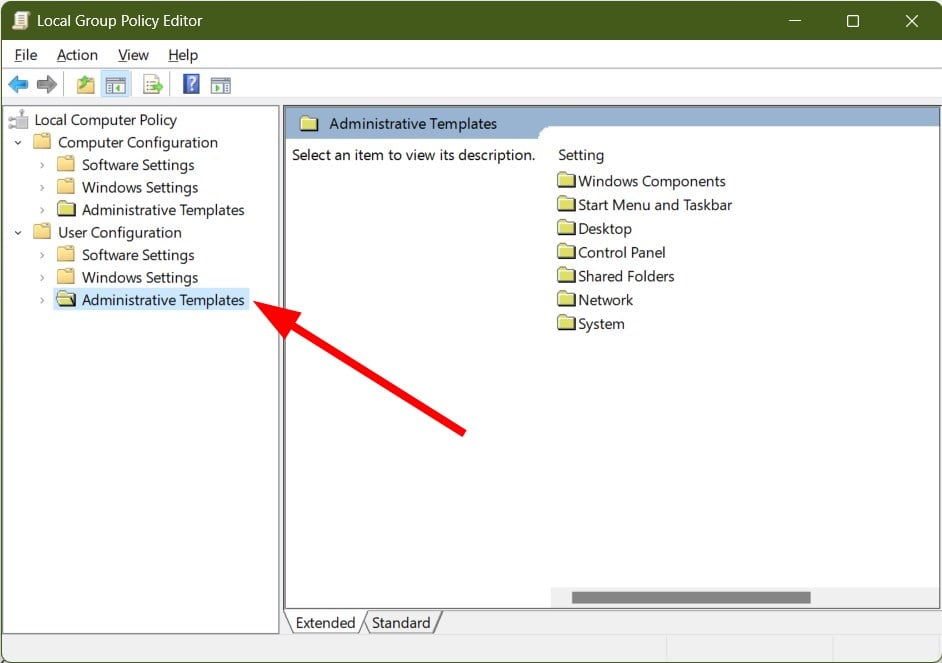The image size is (942, 663).
Task: Select highlighted Administrative Templates under User Configuration
Action: [163, 300]
